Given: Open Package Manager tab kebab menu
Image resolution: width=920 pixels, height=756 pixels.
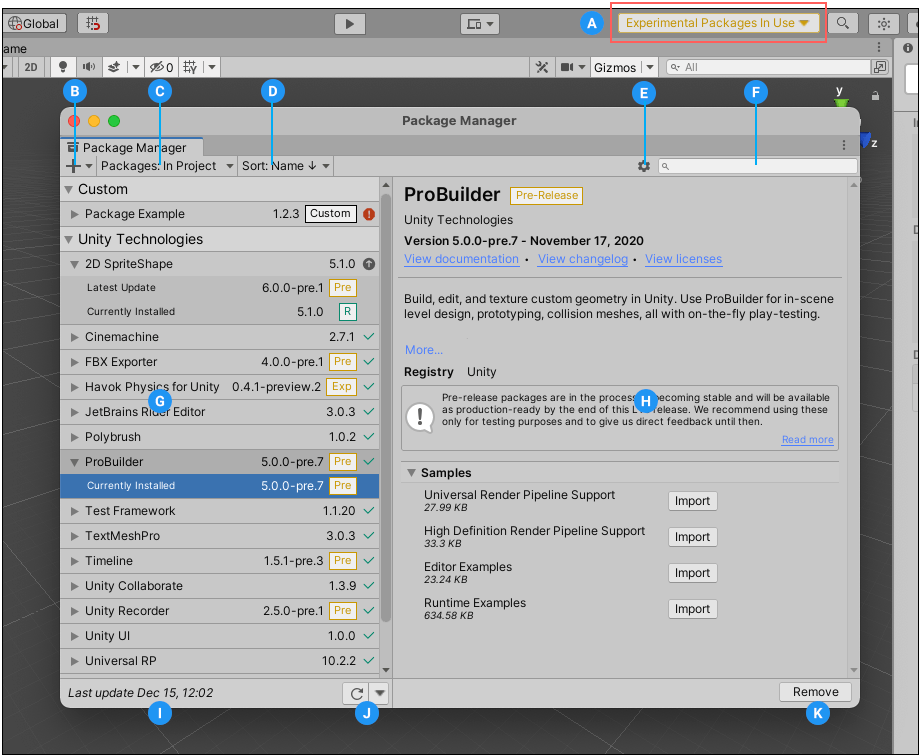Looking at the screenshot, I should 844,145.
